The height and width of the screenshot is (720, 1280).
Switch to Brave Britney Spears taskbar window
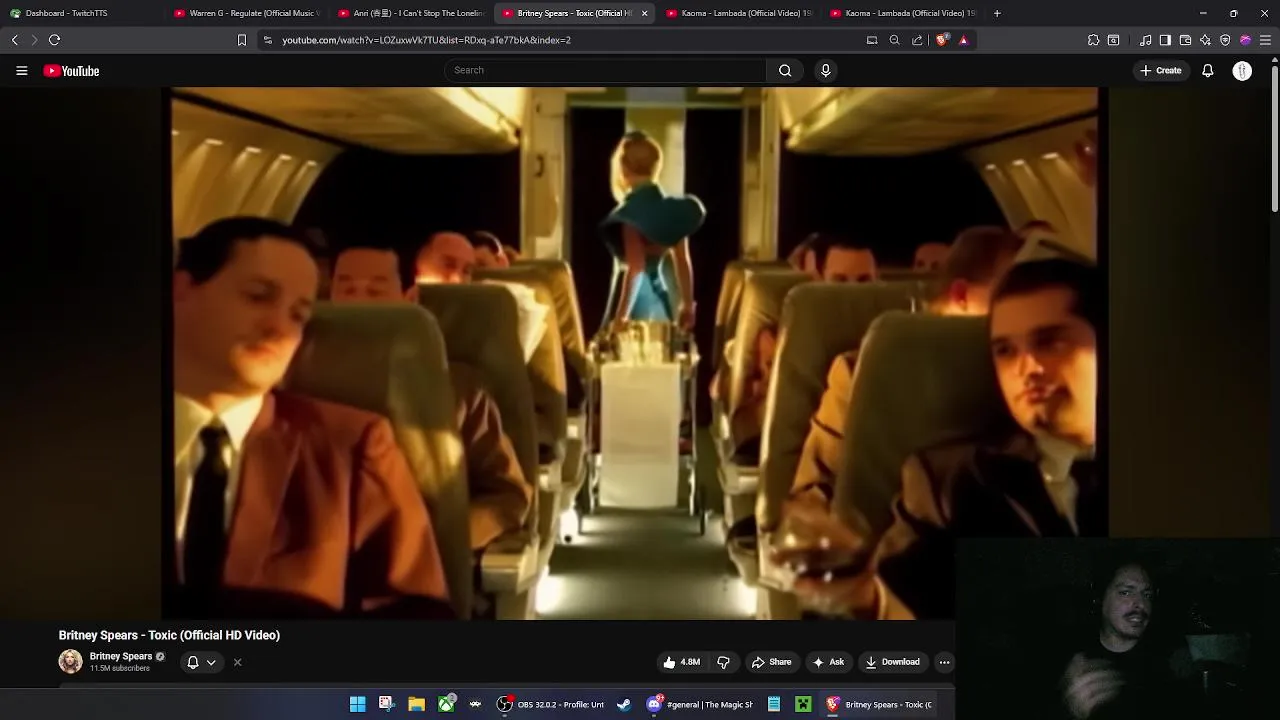880,704
